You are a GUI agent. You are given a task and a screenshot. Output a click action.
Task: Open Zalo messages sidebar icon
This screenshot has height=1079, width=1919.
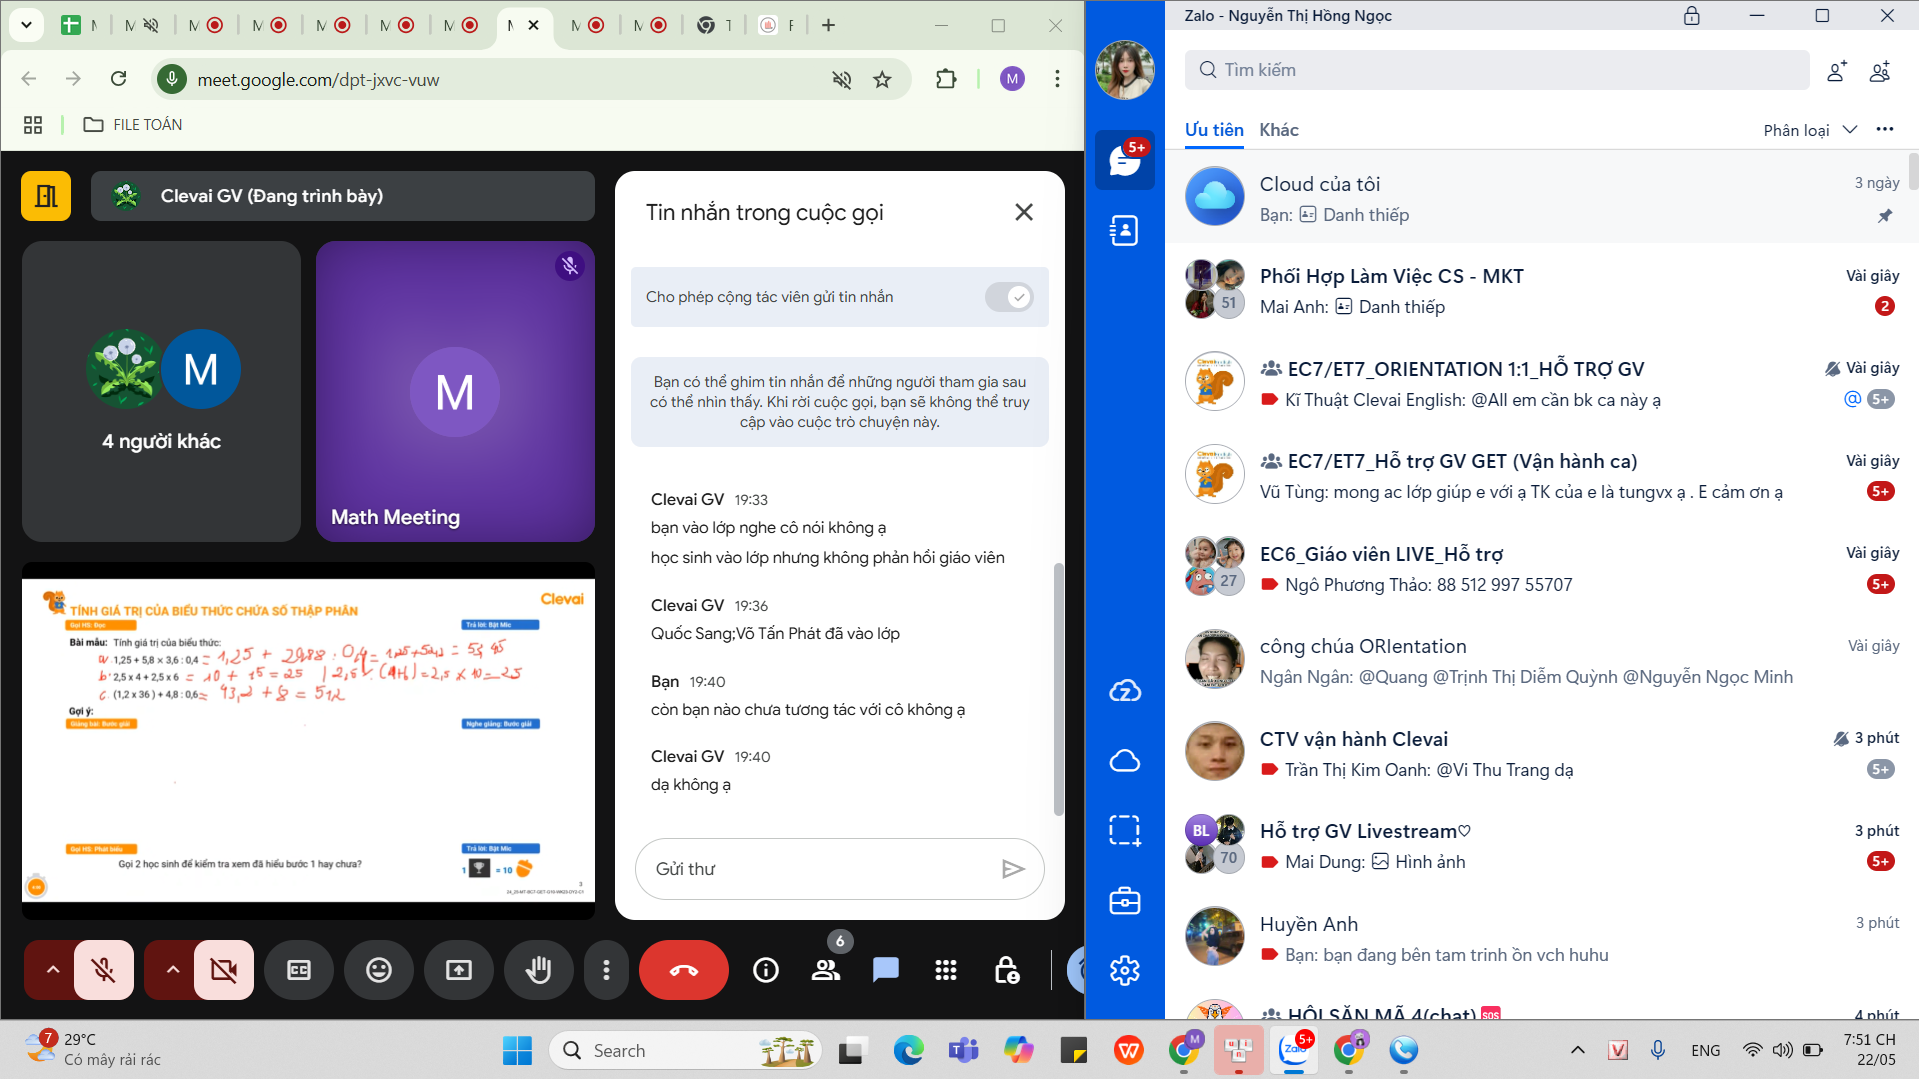(x=1125, y=160)
